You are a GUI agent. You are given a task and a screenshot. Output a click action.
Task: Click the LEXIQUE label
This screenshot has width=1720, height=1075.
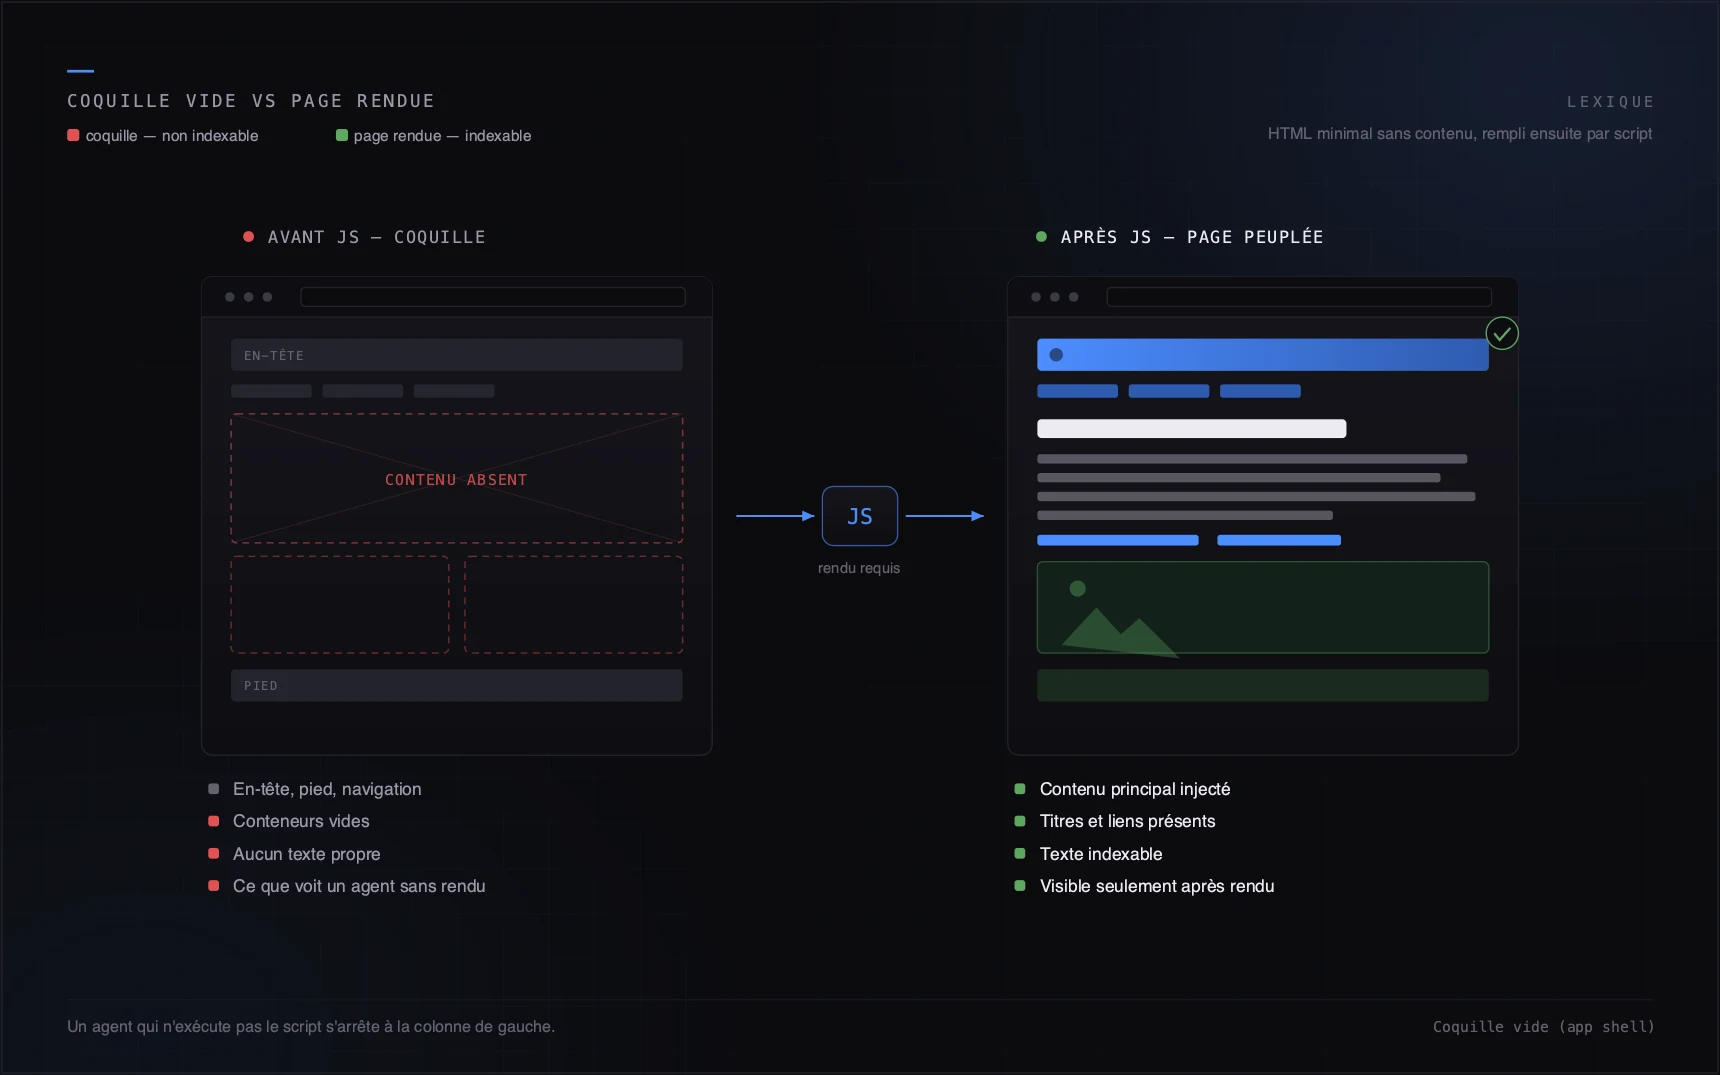tap(1610, 102)
